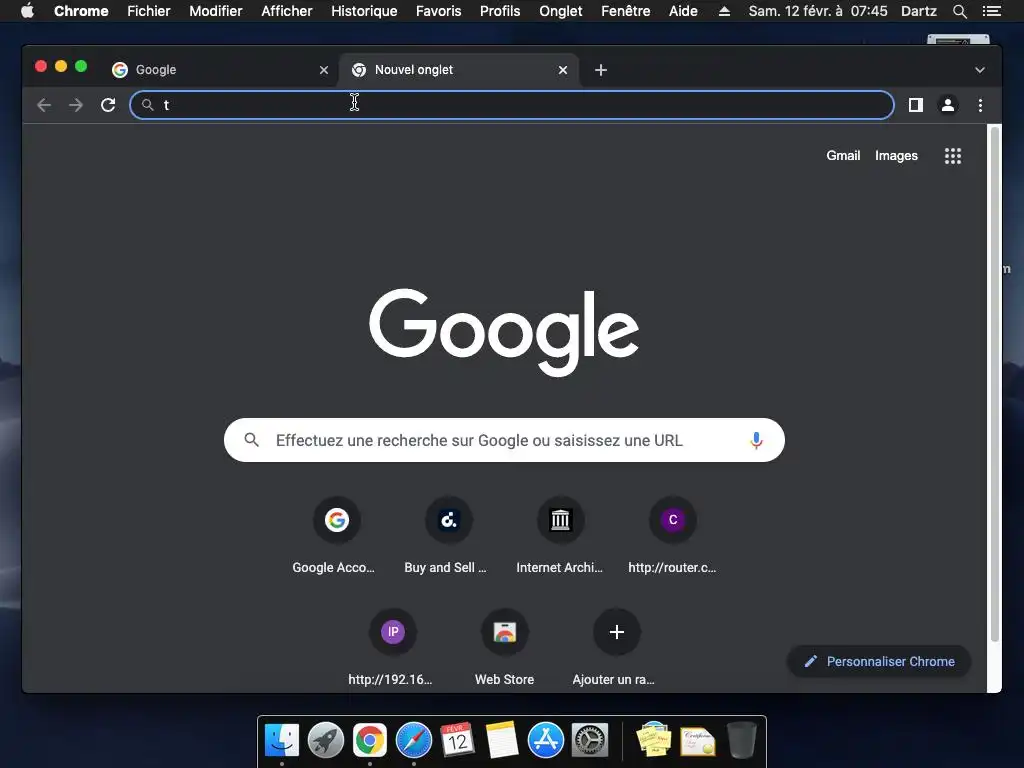This screenshot has width=1024, height=768.
Task: Click the back navigation arrow
Action: (x=44, y=105)
